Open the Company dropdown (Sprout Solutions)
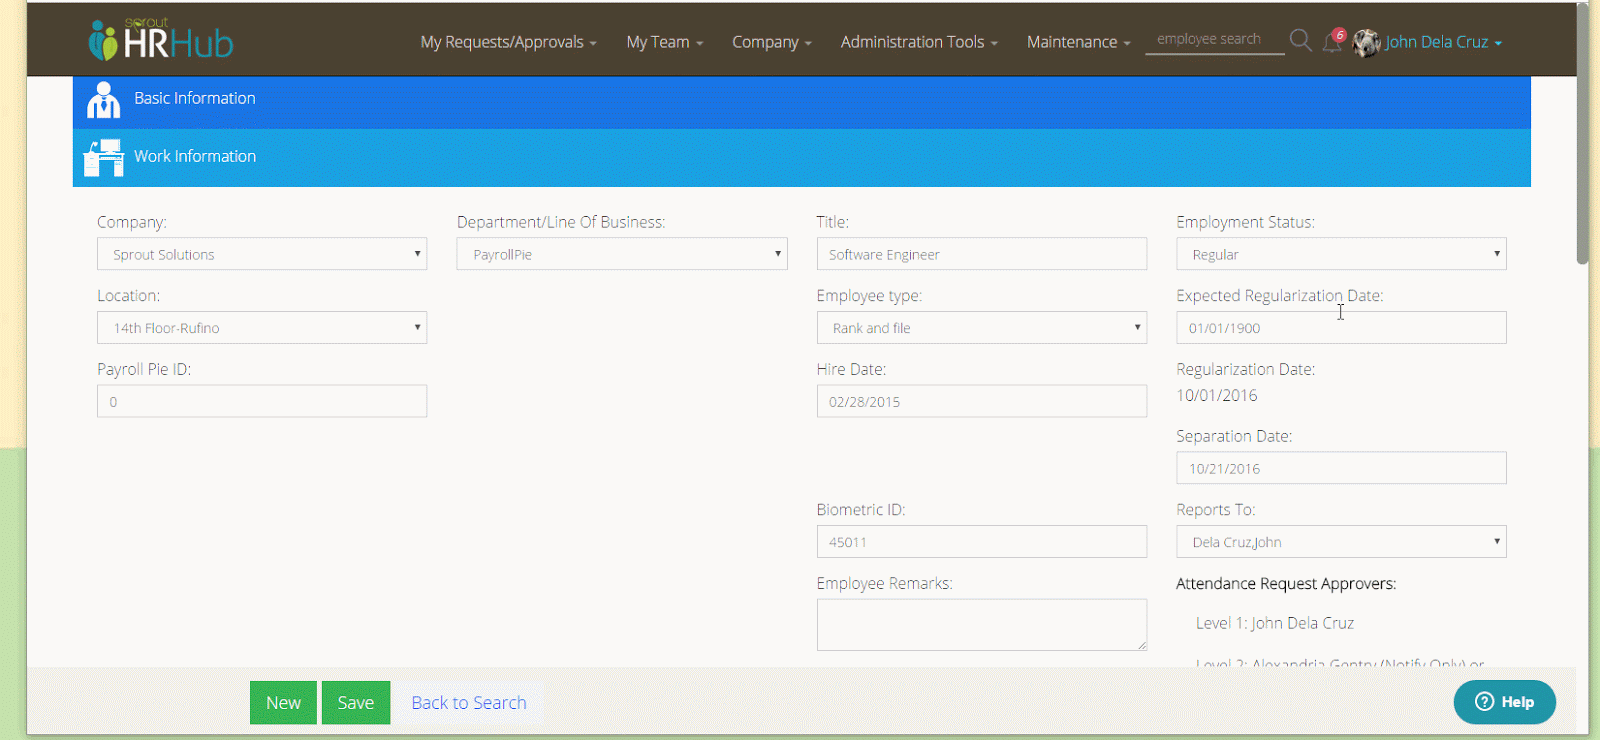This screenshot has height=740, width=1600. [262, 254]
